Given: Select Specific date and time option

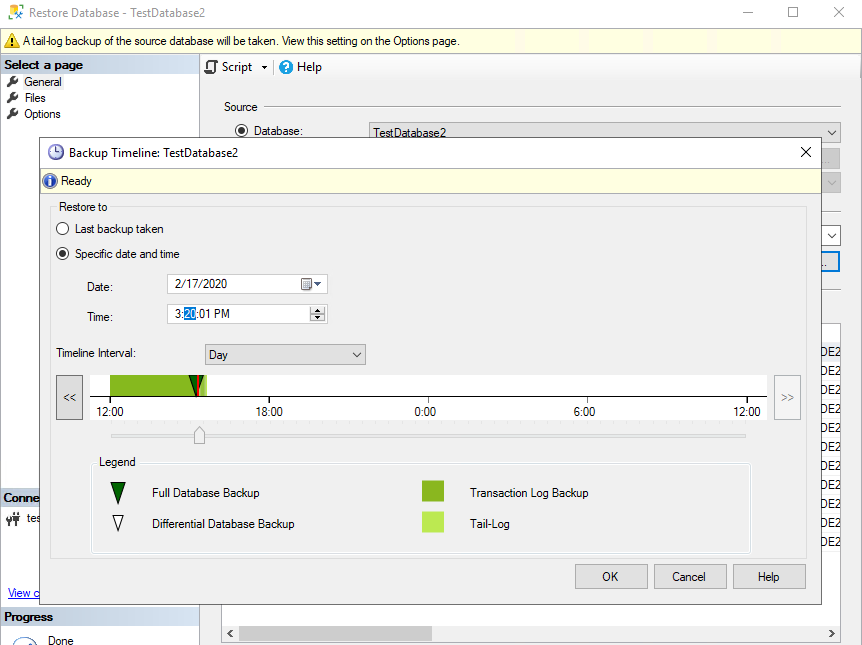Looking at the screenshot, I should 63,254.
